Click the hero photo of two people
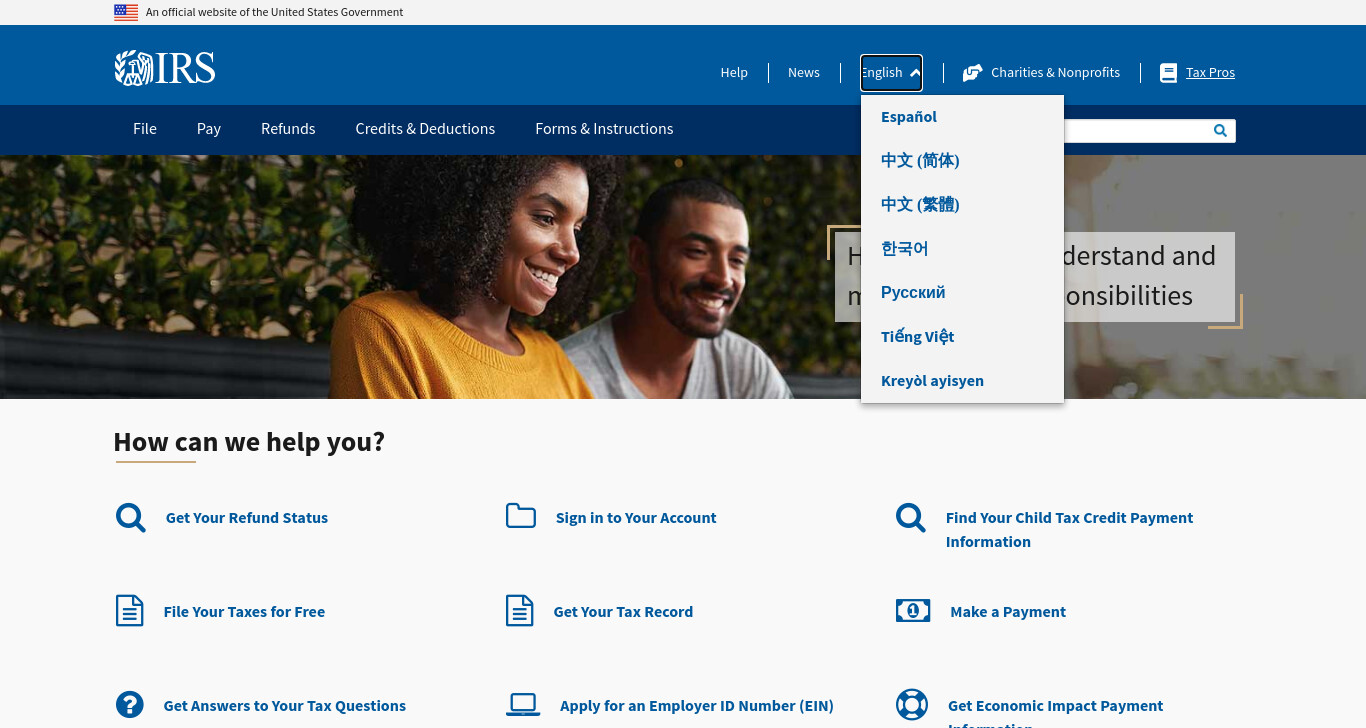Viewport: 1366px width, 728px height. pyautogui.click(x=560, y=277)
